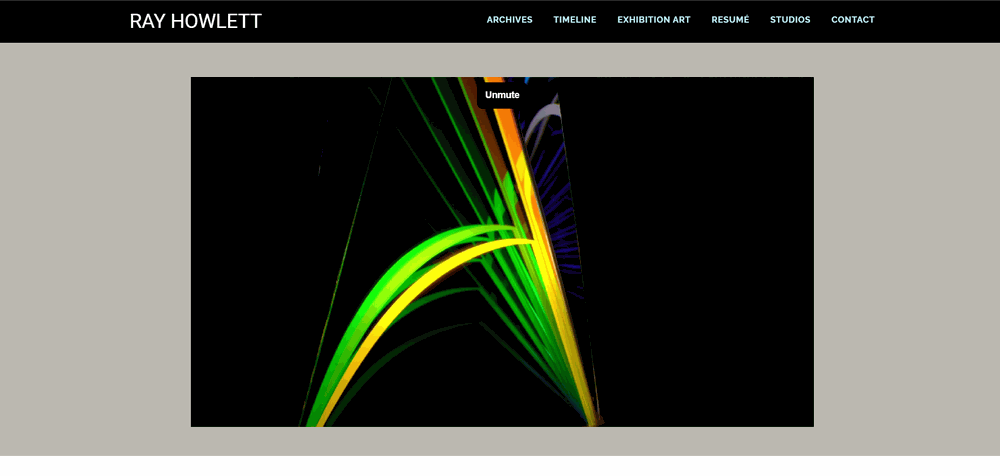The height and width of the screenshot is (476, 1000).
Task: View the Resumé page
Action: tap(730, 20)
